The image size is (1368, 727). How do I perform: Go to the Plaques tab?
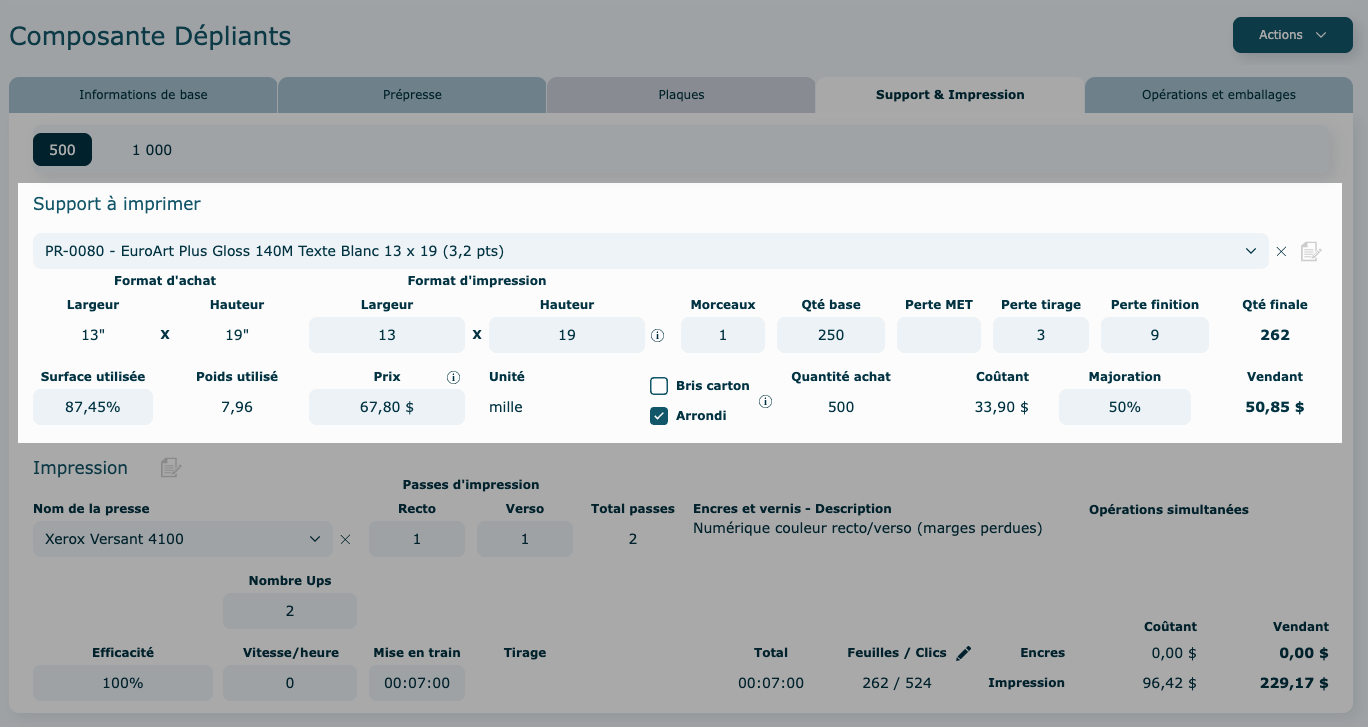(x=681, y=95)
